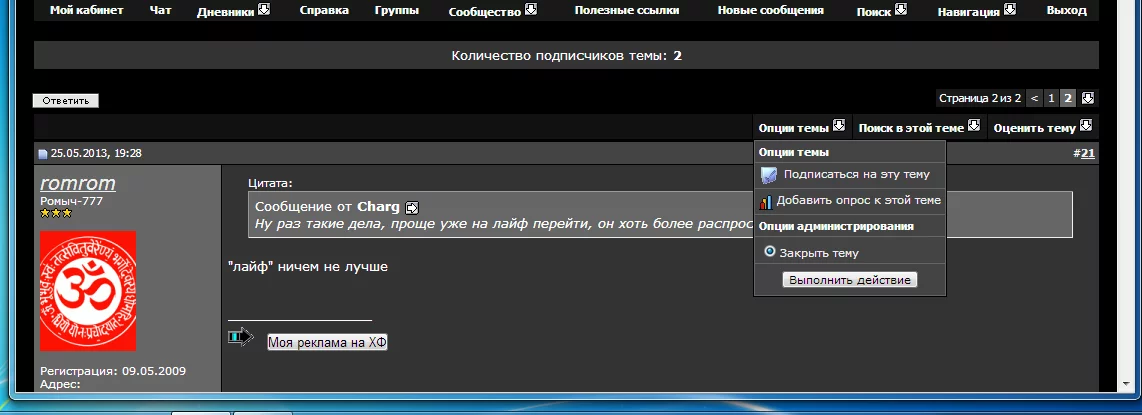The height and width of the screenshot is (415, 1142).
Task: Click the arrow icon in romrom's signature
Action: (x=240, y=337)
